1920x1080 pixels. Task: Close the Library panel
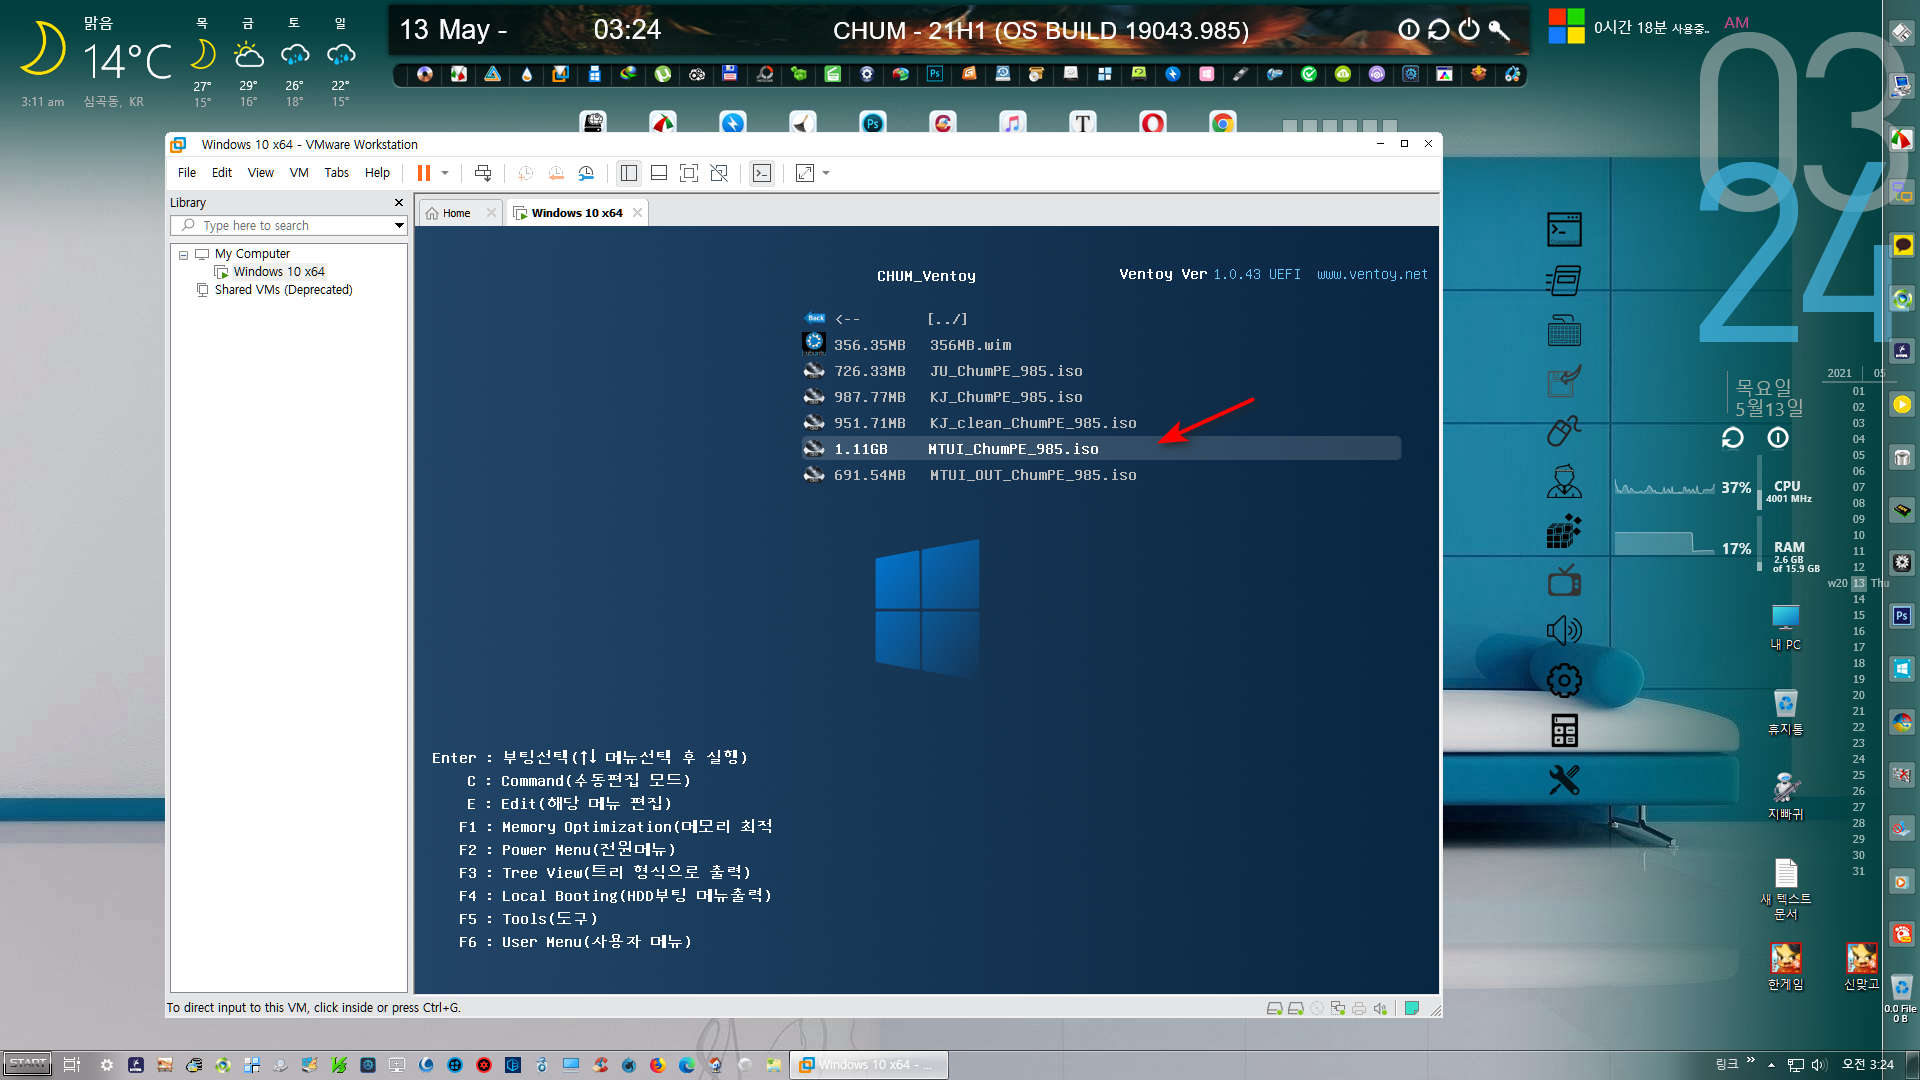[399, 203]
